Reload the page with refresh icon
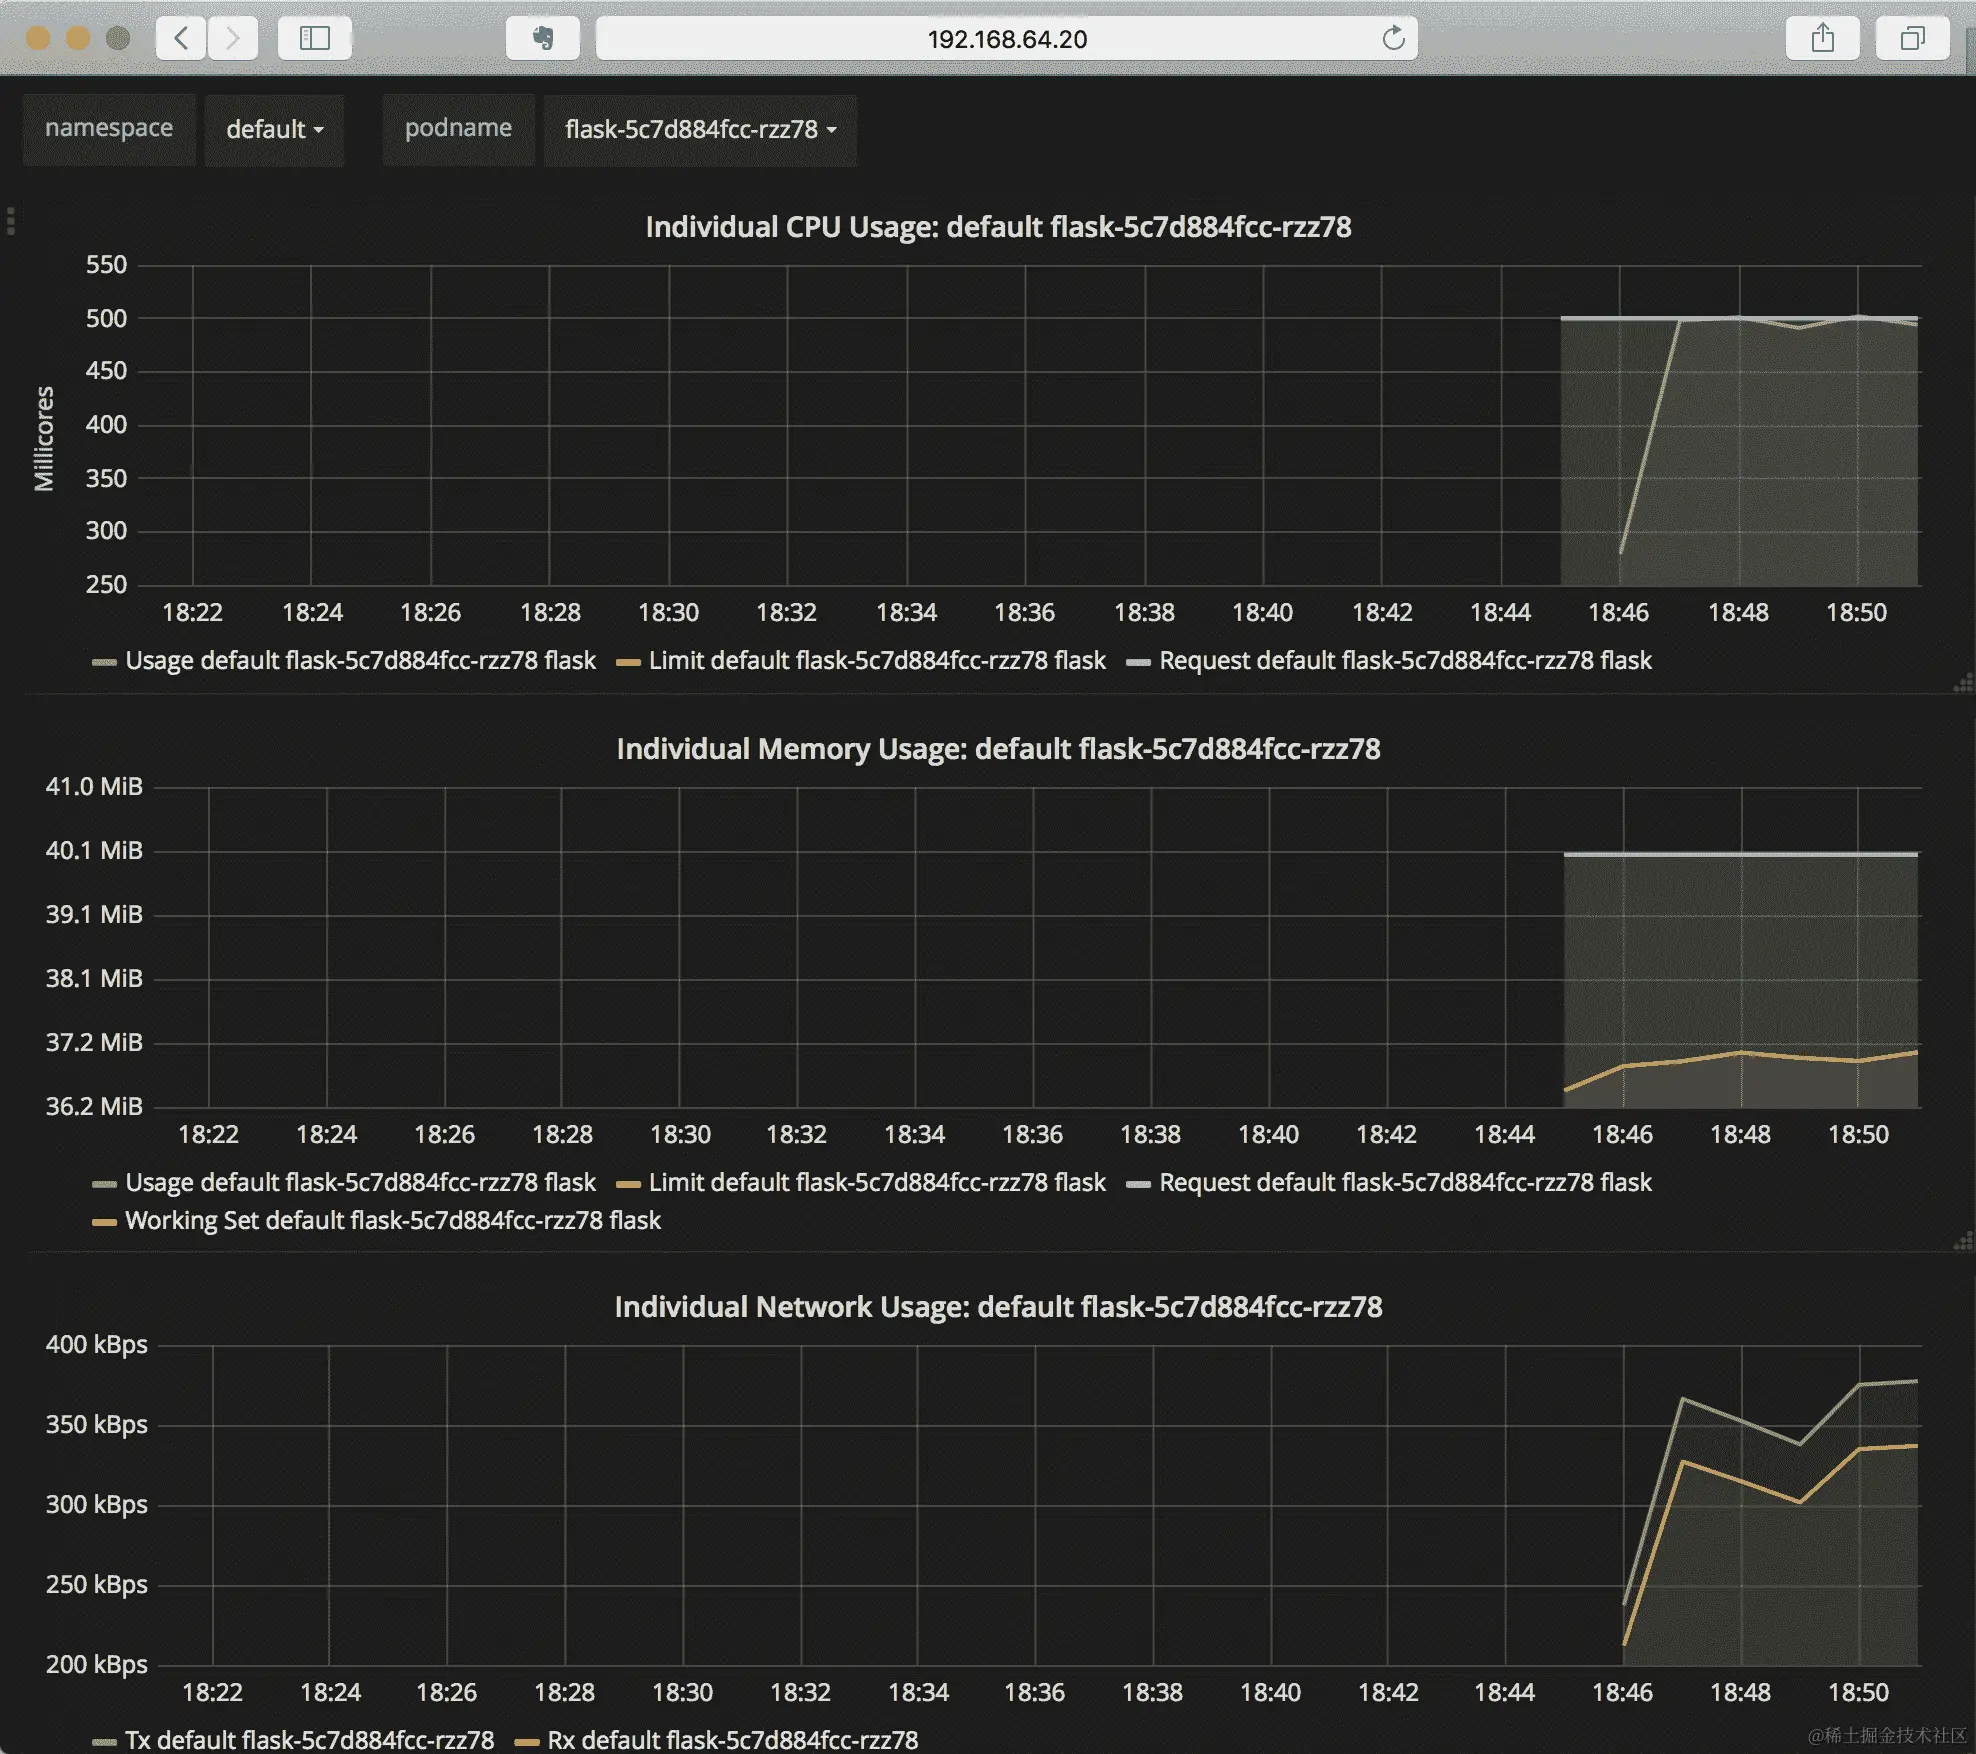 coord(1393,38)
